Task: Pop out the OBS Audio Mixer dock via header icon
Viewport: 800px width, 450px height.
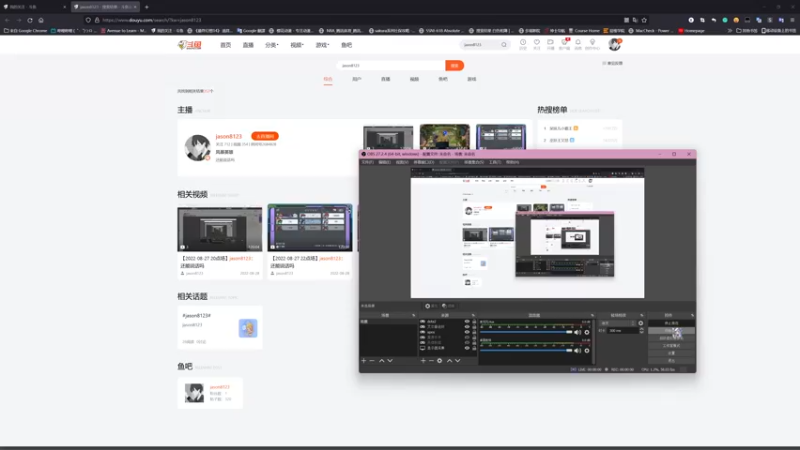Action: coord(592,315)
